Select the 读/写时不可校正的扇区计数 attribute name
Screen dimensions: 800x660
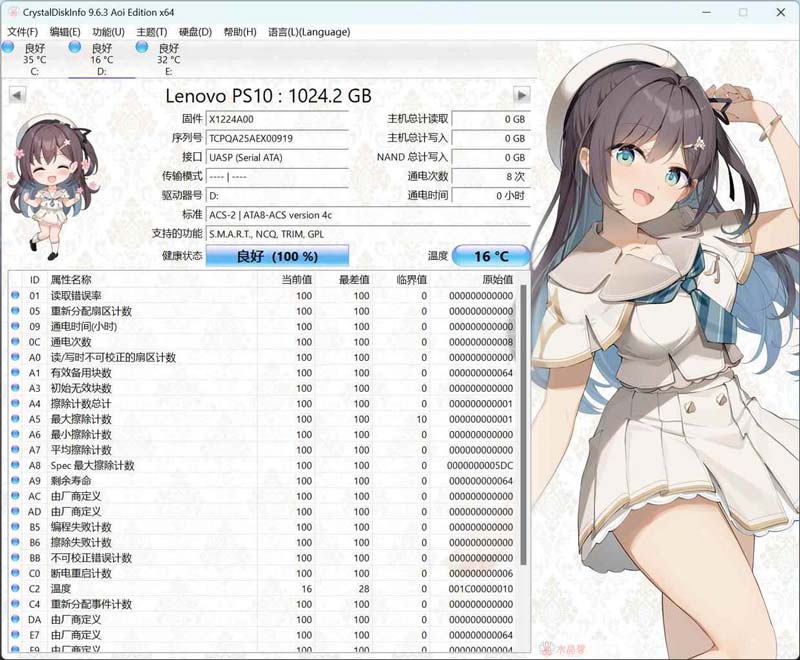tap(113, 357)
